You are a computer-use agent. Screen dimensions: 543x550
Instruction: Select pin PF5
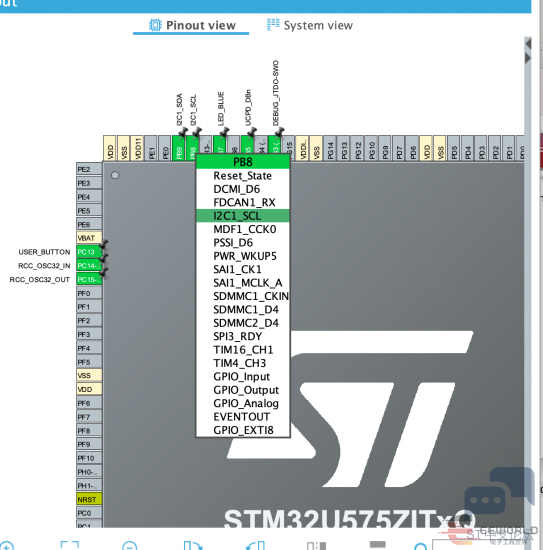(x=89, y=362)
